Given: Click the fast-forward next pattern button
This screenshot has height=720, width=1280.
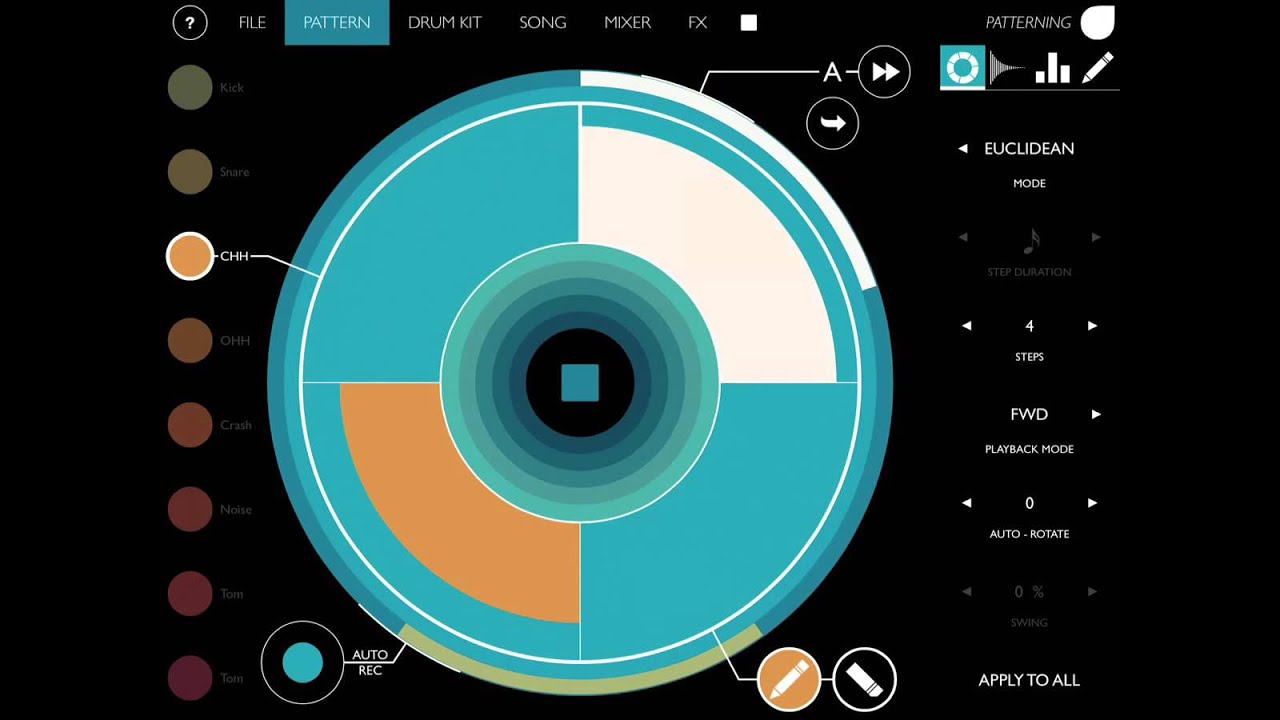Looking at the screenshot, I should [x=885, y=72].
